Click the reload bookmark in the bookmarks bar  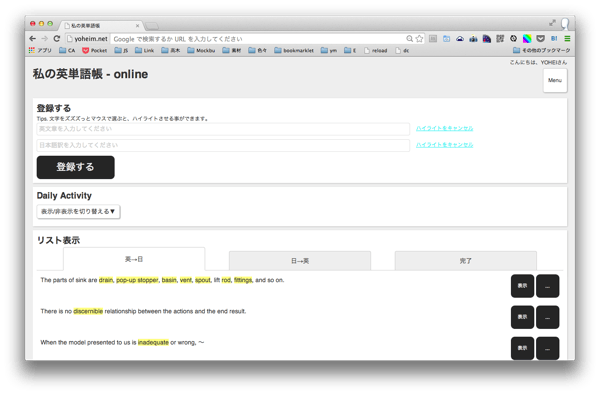(376, 50)
